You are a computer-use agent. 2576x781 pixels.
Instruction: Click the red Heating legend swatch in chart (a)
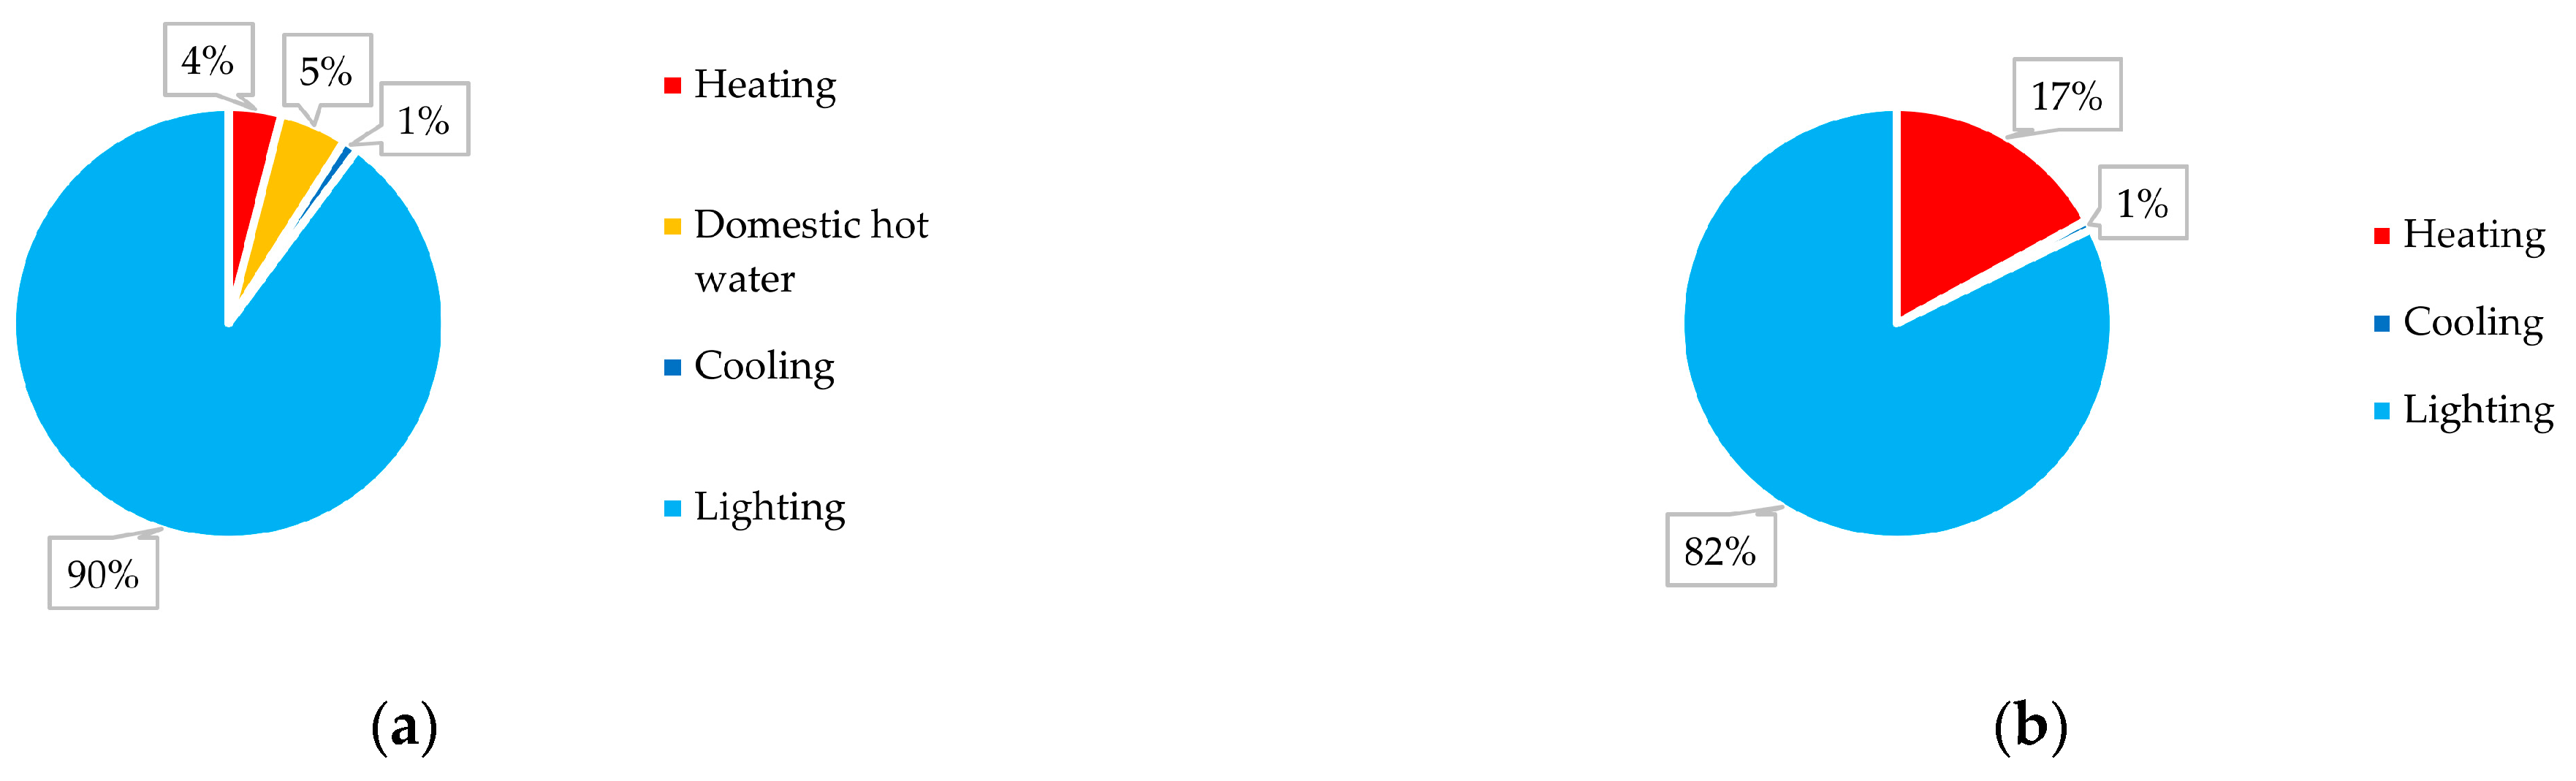(x=672, y=86)
